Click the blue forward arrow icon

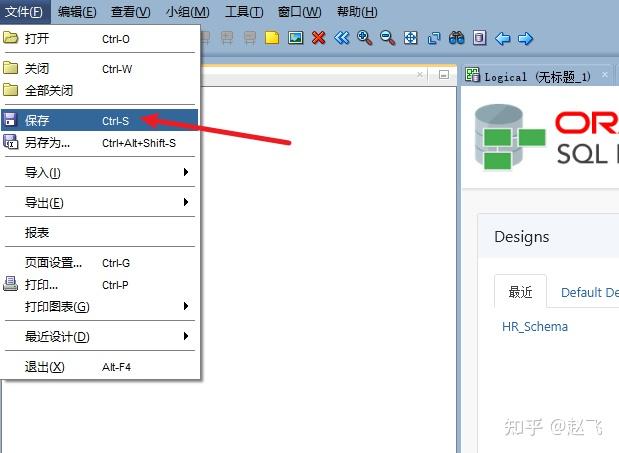click(x=525, y=39)
